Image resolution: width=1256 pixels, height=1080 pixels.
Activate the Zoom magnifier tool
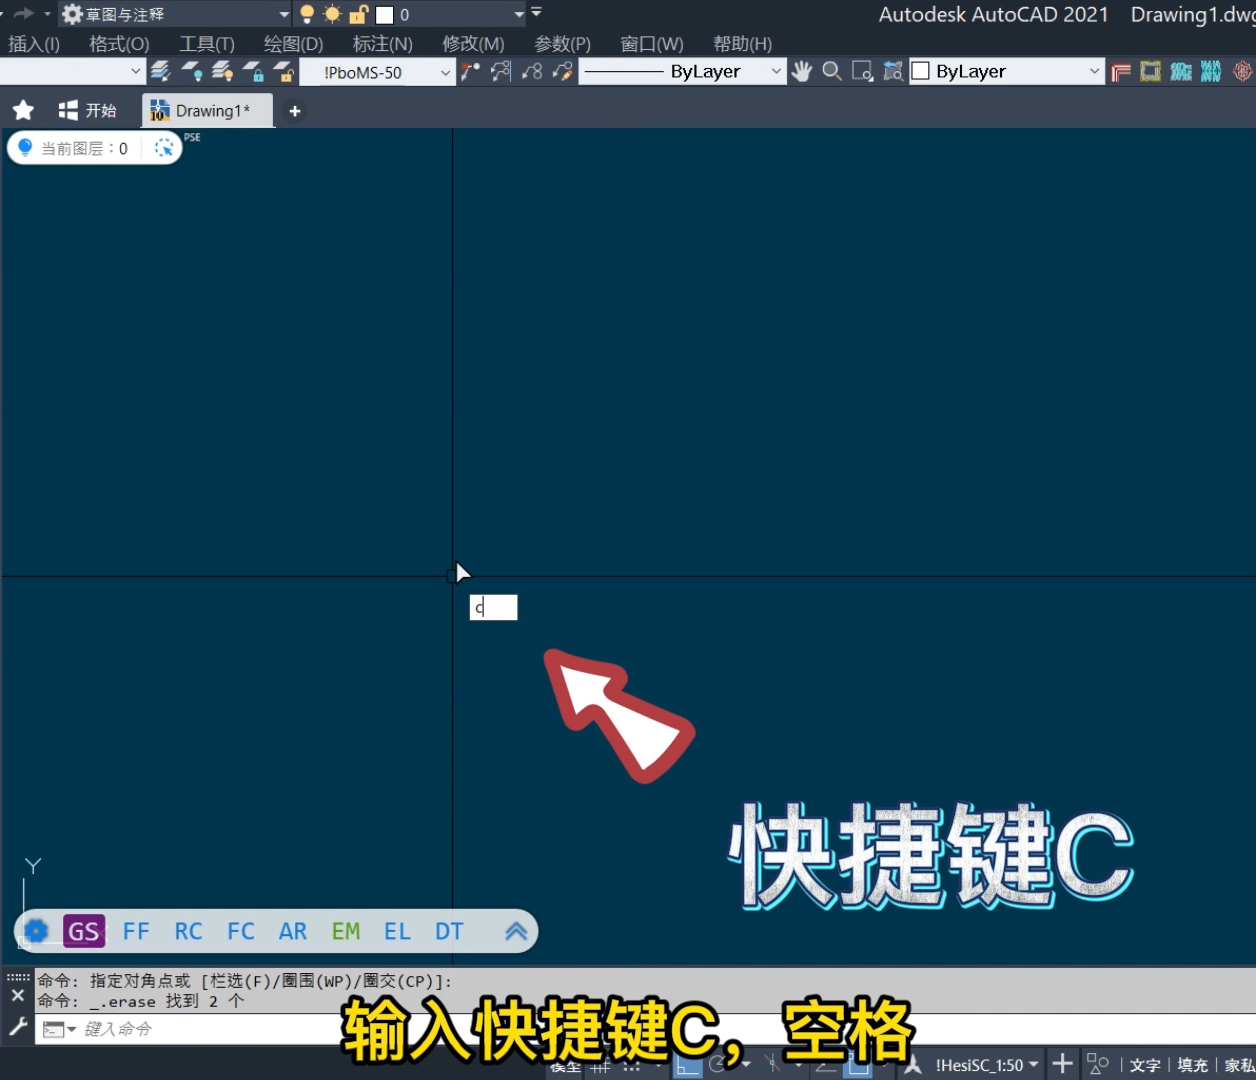click(x=832, y=71)
